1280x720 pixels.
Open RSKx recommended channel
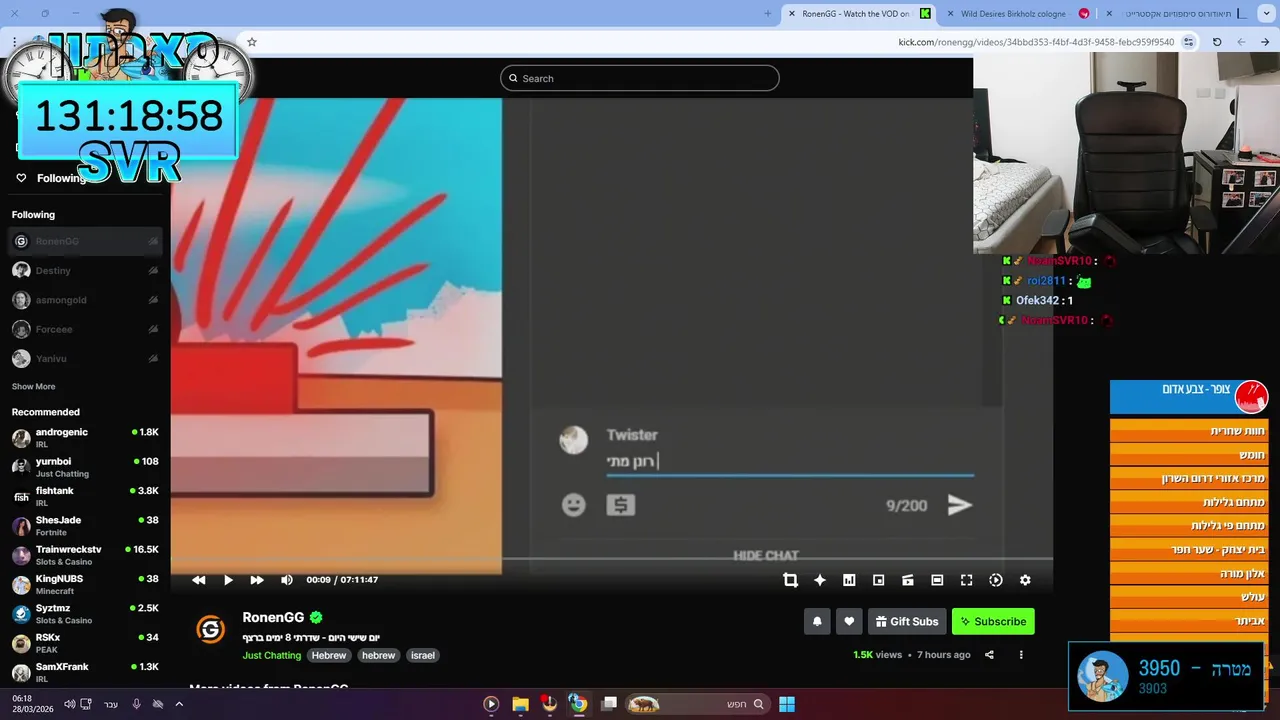pos(85,643)
